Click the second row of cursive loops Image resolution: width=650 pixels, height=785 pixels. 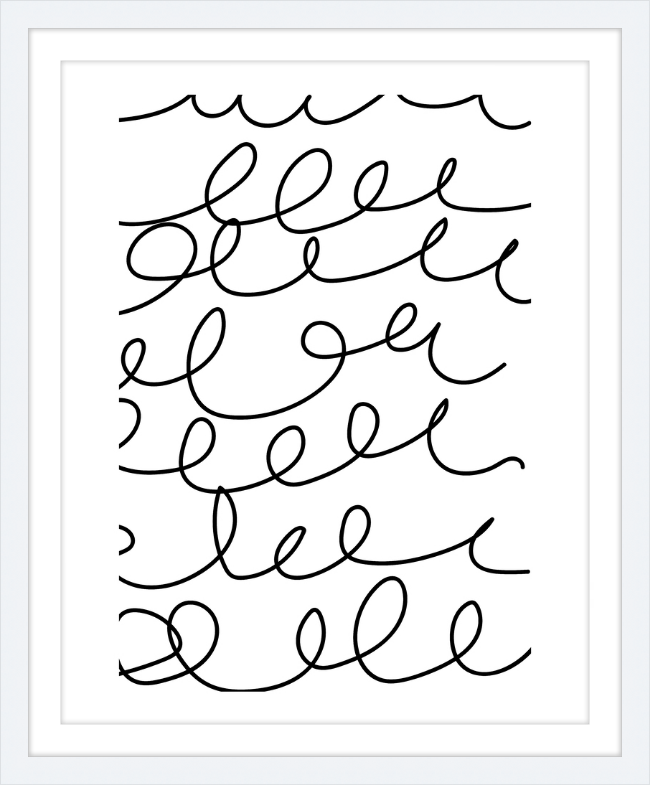click(324, 188)
